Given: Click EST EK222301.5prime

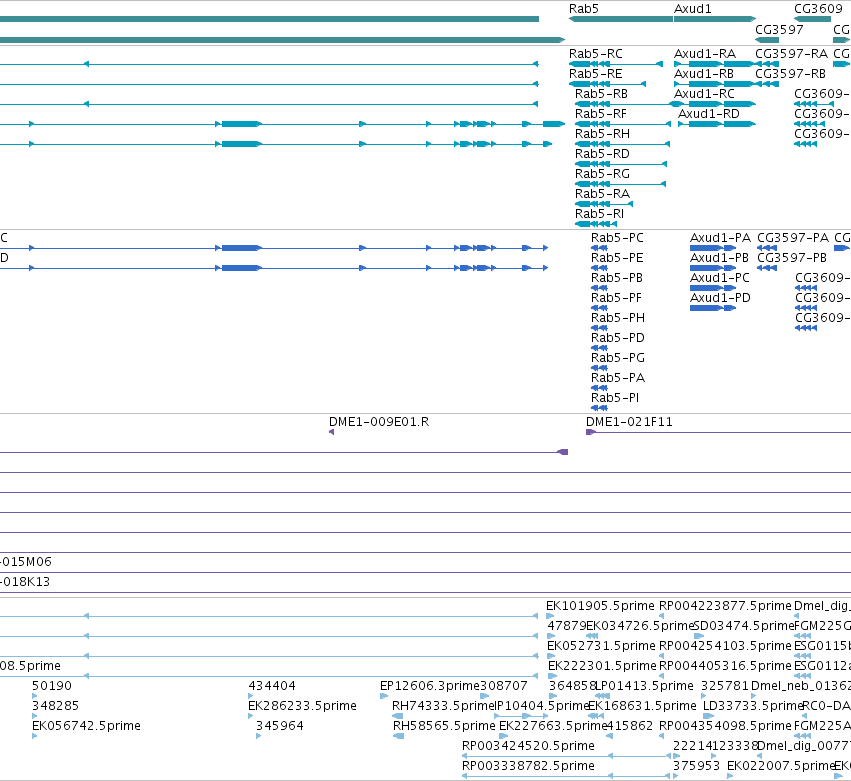Looking at the screenshot, I should [602, 666].
